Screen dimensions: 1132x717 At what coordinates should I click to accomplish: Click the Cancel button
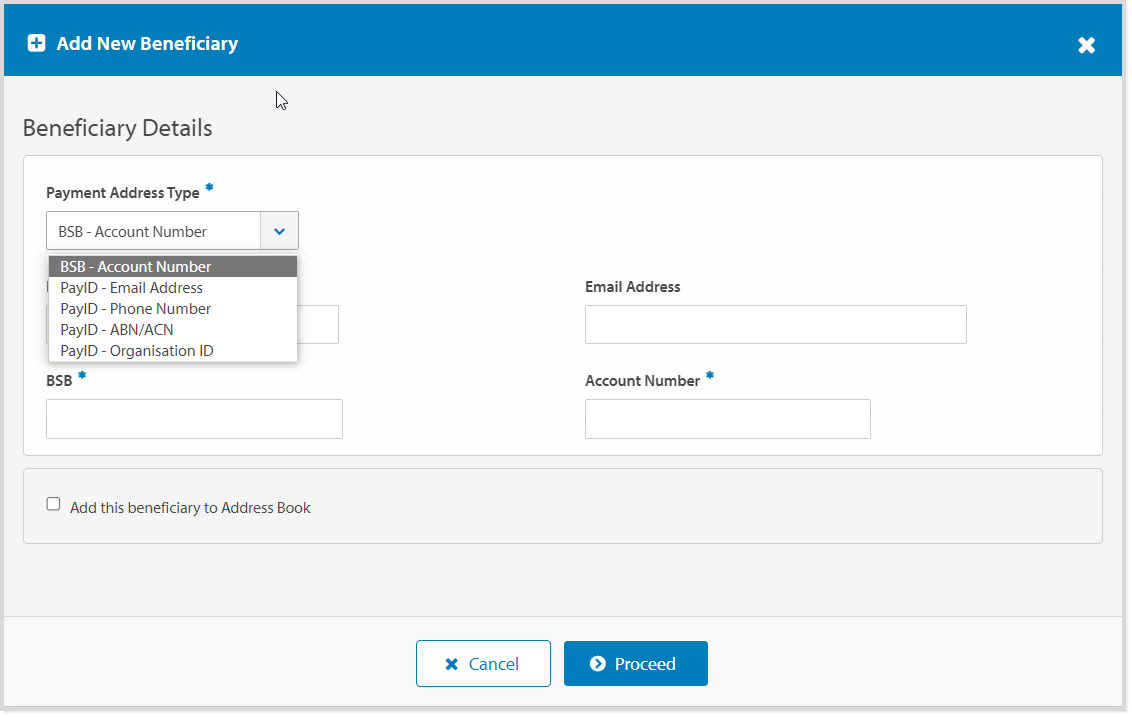pyautogui.click(x=483, y=664)
